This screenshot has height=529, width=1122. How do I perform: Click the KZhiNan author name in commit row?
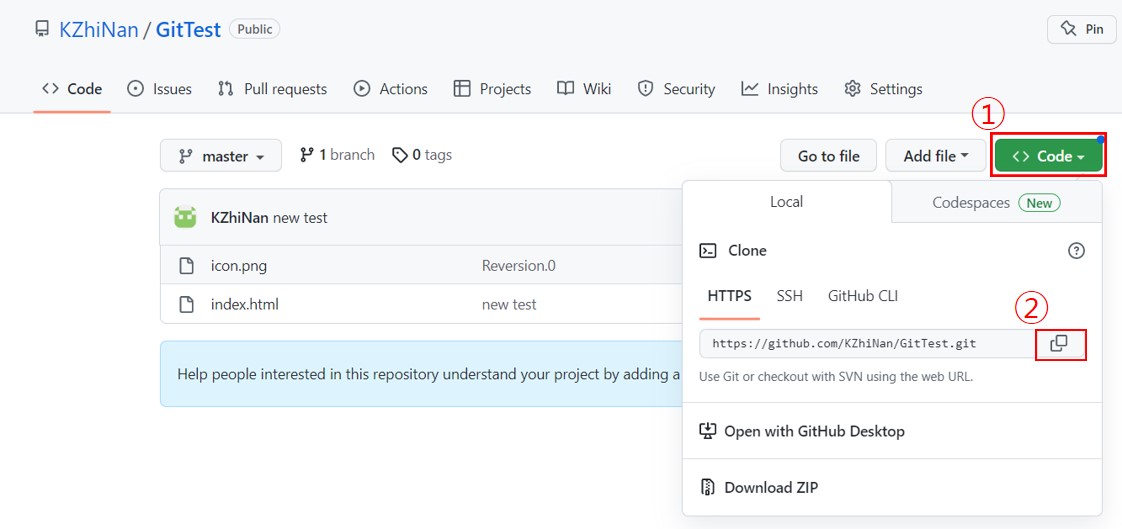[x=240, y=218]
